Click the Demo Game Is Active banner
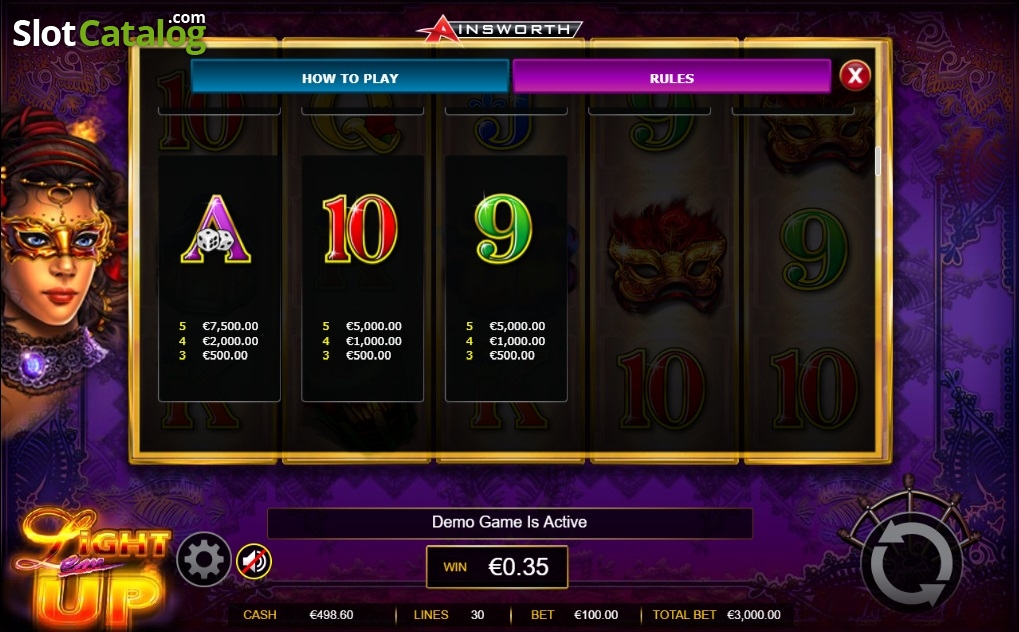This screenshot has height=632, width=1019. tap(510, 523)
